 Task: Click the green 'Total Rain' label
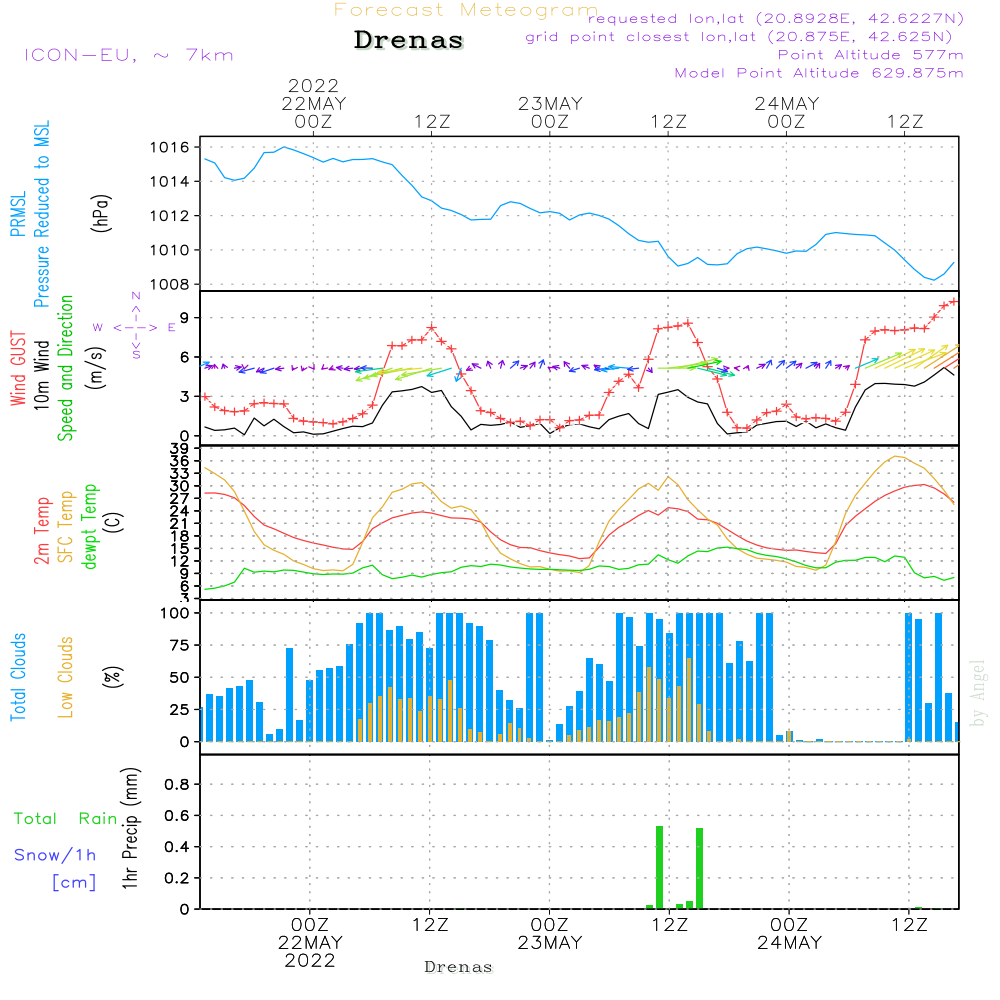(66, 818)
